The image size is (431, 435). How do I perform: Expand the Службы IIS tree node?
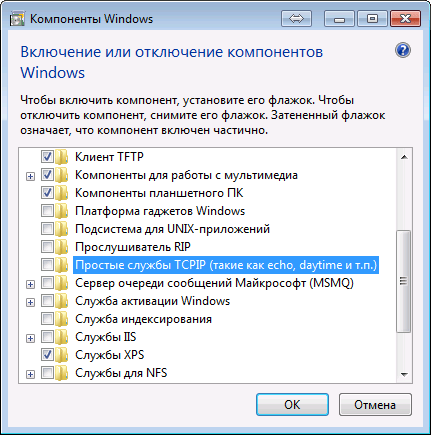pos(30,338)
